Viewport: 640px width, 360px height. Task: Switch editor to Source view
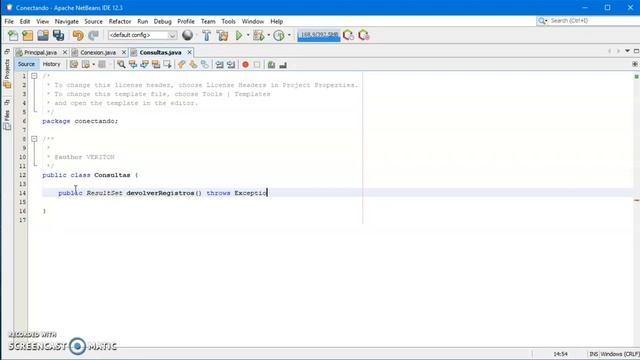tap(26, 64)
